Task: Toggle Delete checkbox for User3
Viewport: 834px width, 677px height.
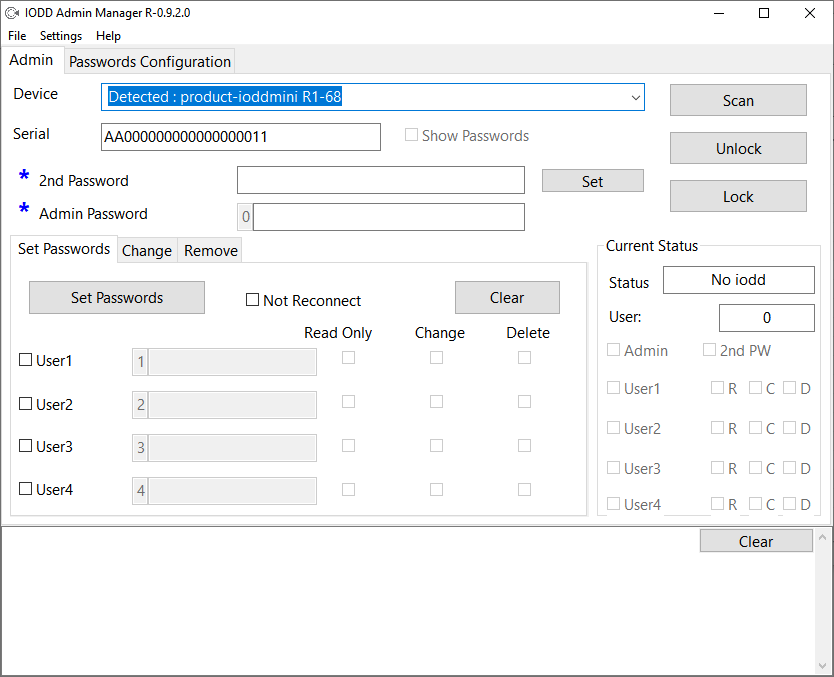Action: coord(524,445)
